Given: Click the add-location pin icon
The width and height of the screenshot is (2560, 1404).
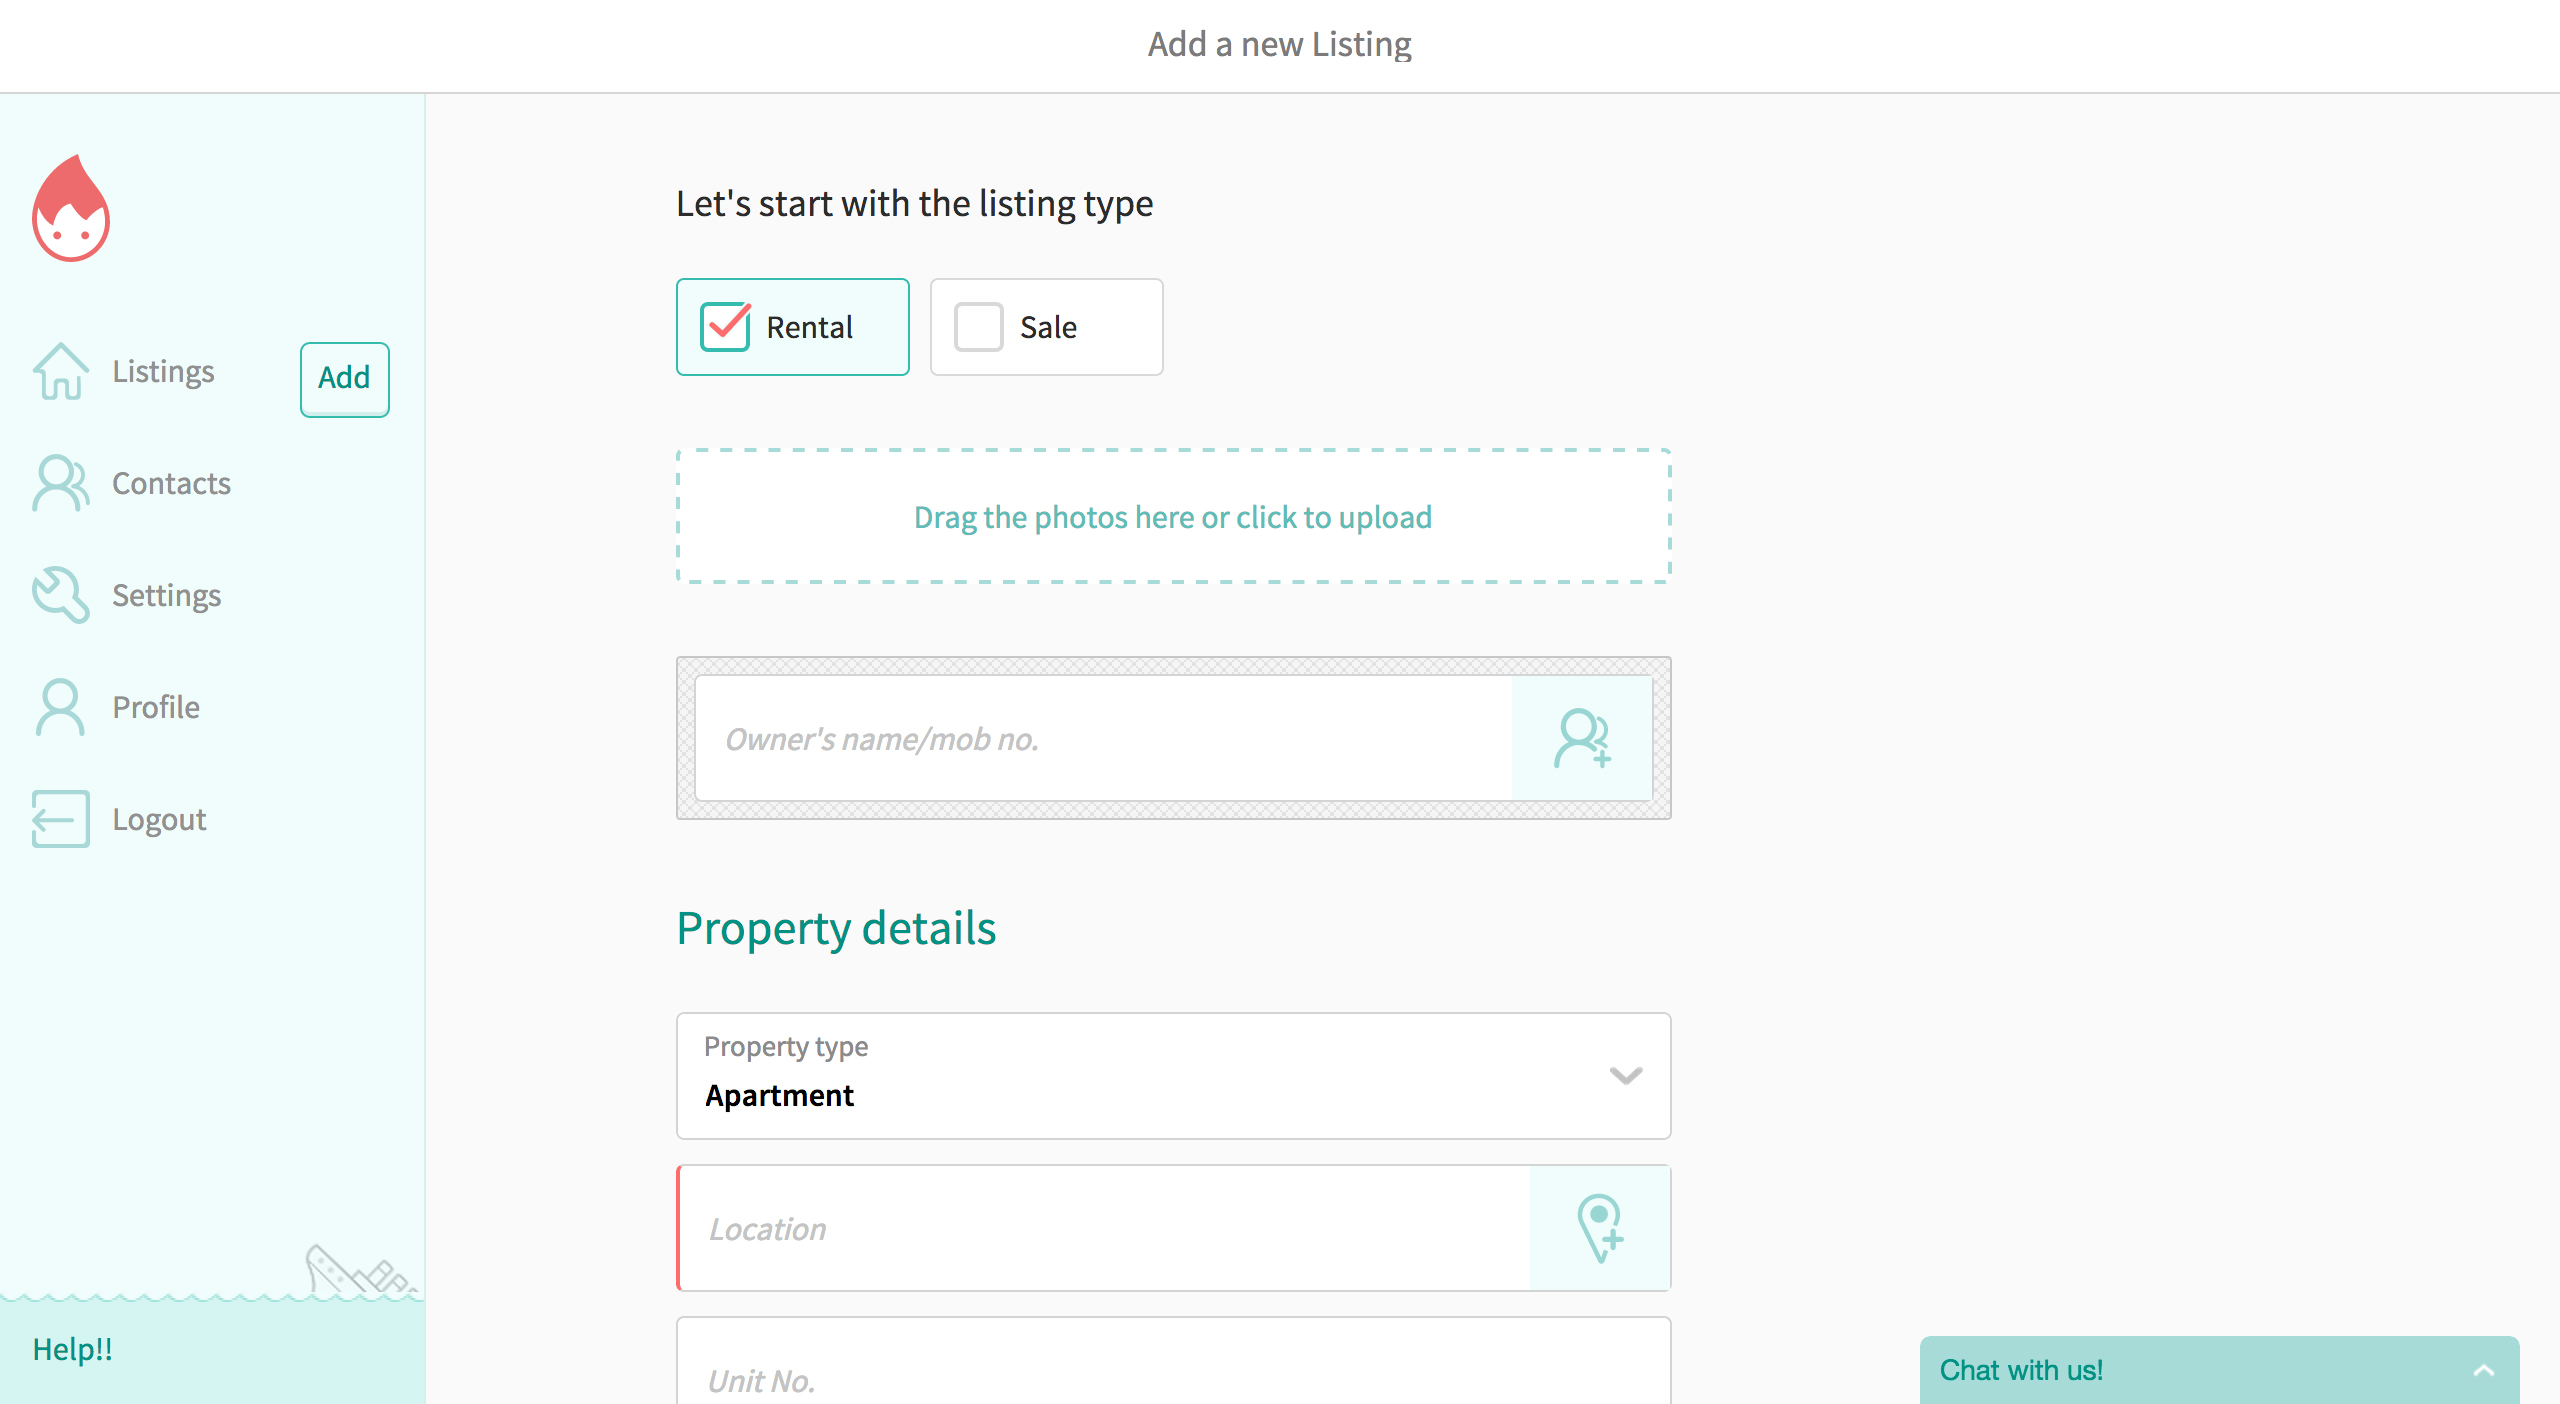Looking at the screenshot, I should coord(1600,1228).
